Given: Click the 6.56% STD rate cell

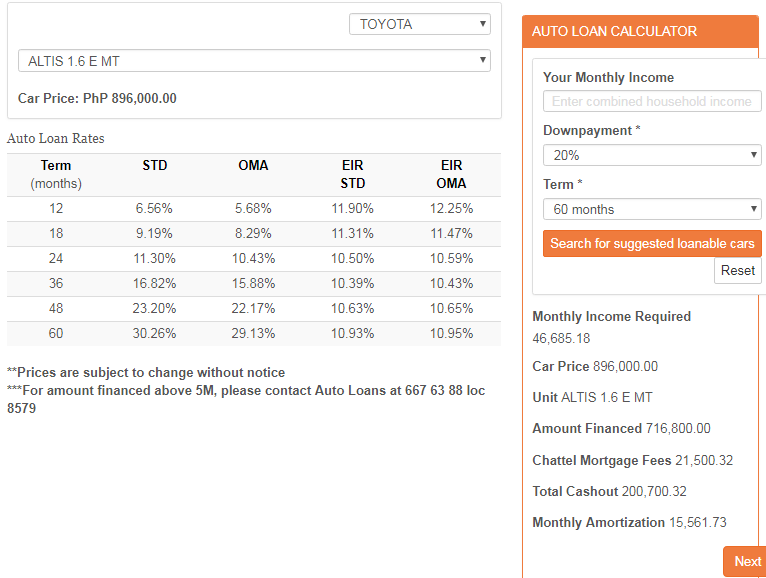Looking at the screenshot, I should pyautogui.click(x=154, y=209).
